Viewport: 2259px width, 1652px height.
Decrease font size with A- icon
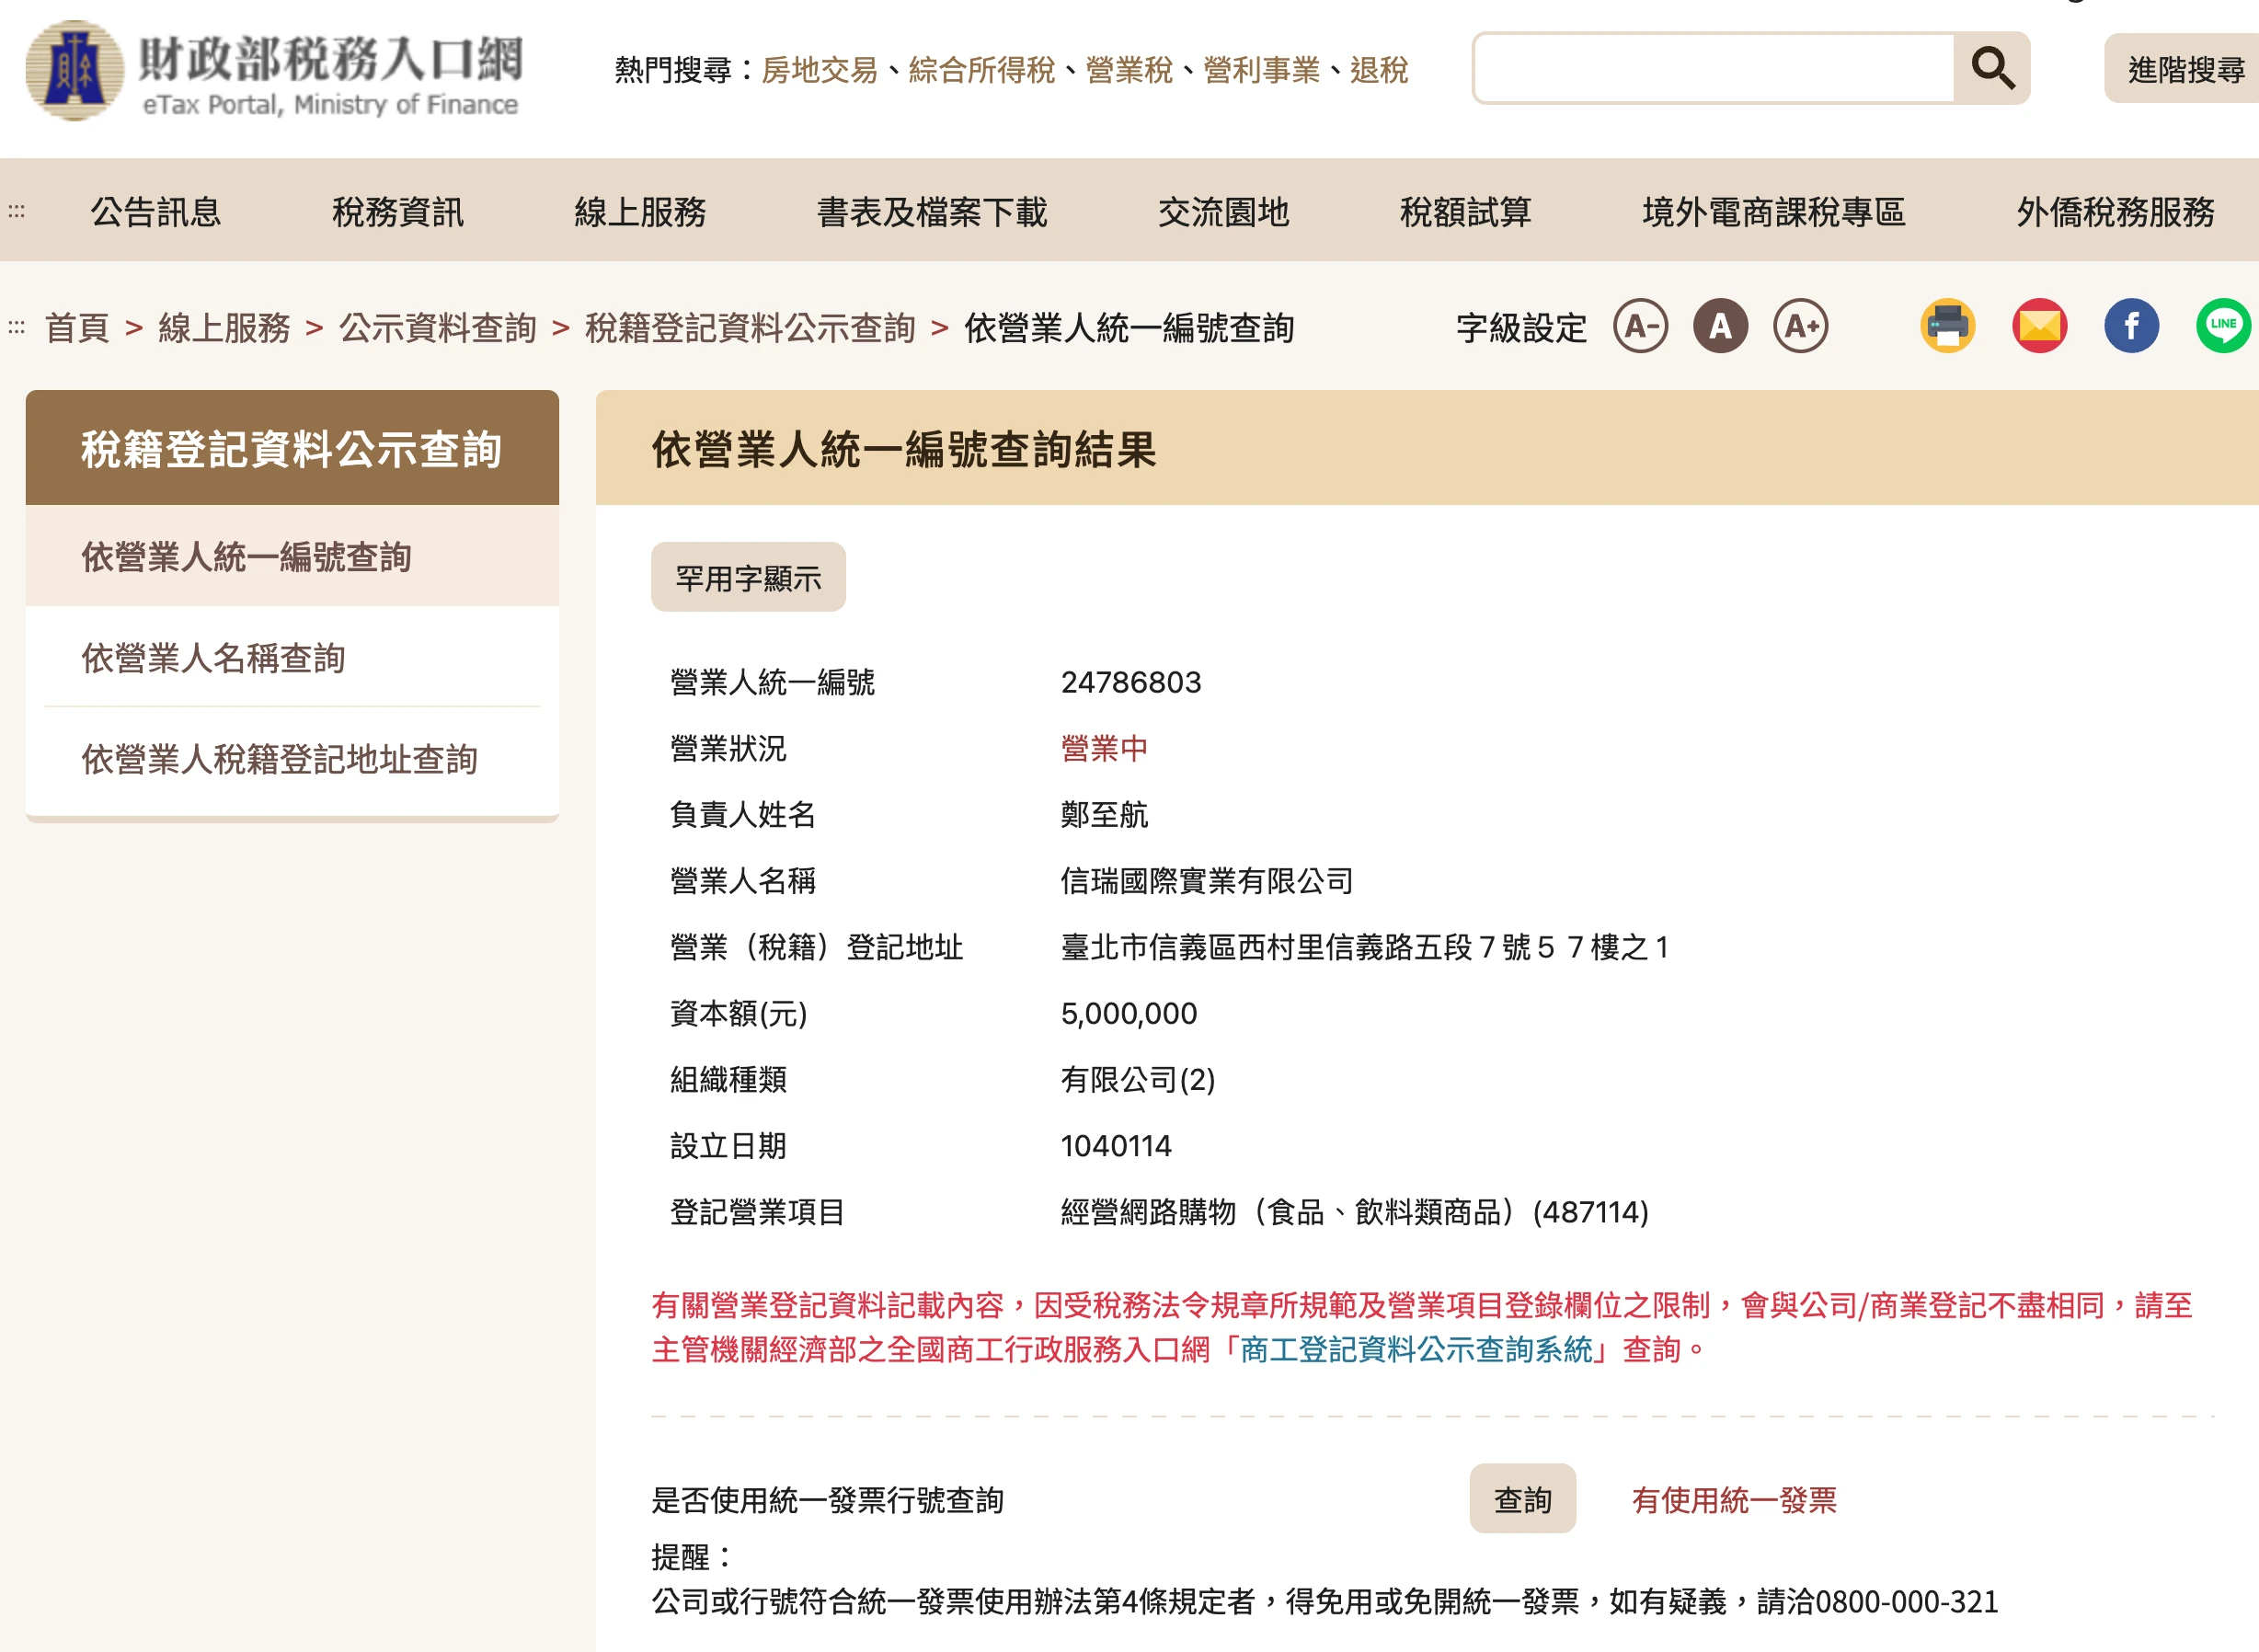pyautogui.click(x=1640, y=326)
